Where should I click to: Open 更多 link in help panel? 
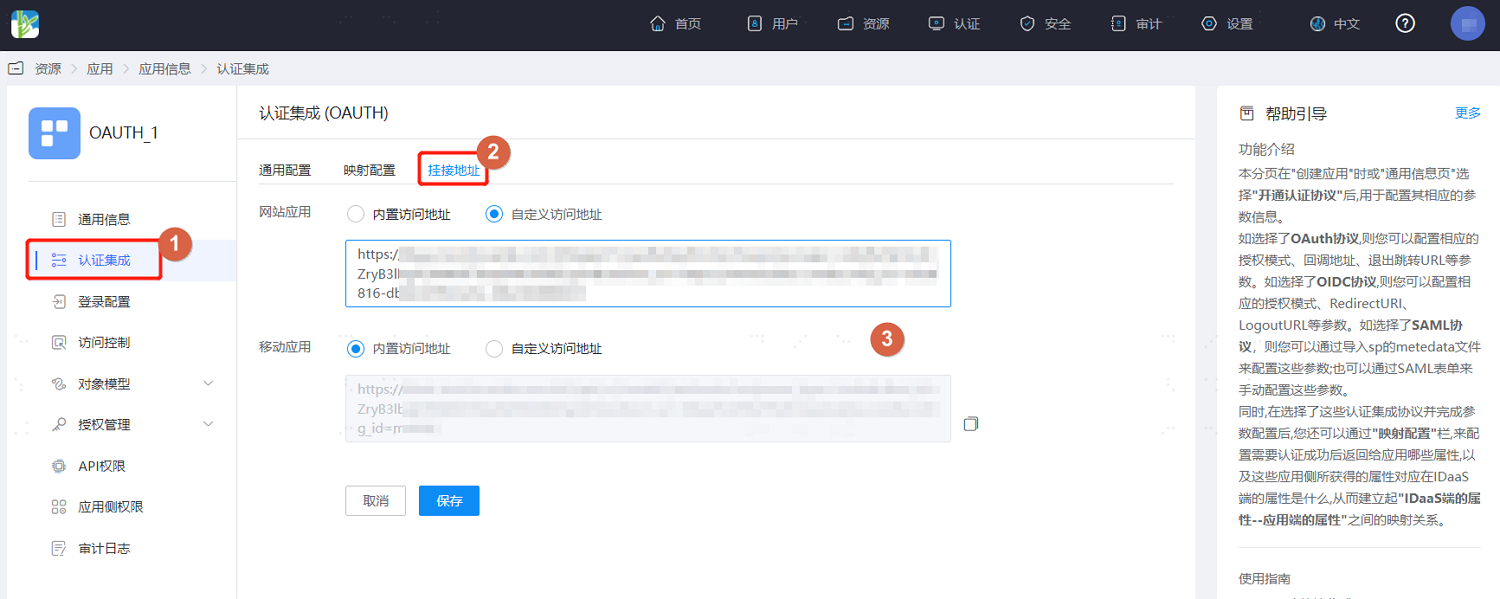coord(1467,113)
